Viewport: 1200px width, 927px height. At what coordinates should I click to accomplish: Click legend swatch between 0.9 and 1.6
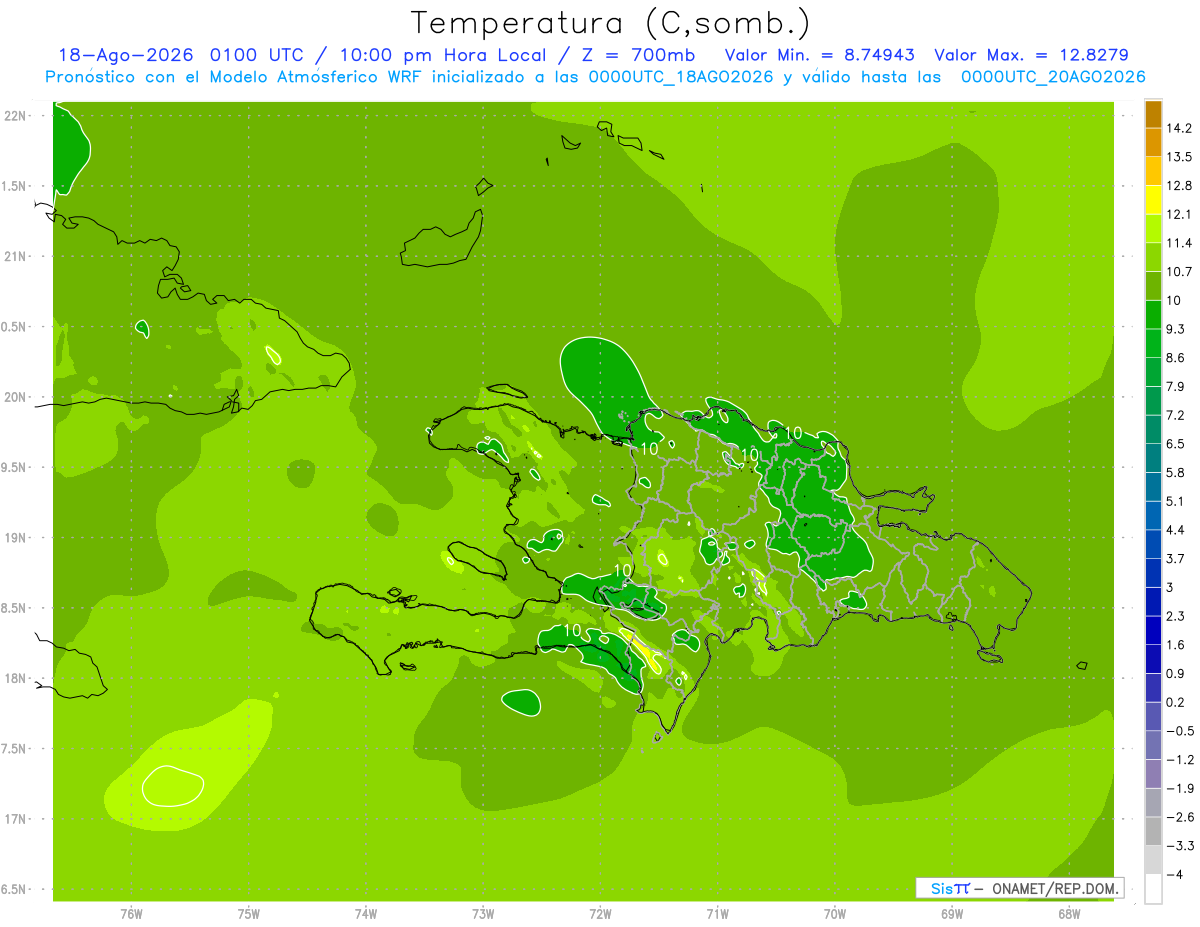pyautogui.click(x=1153, y=659)
